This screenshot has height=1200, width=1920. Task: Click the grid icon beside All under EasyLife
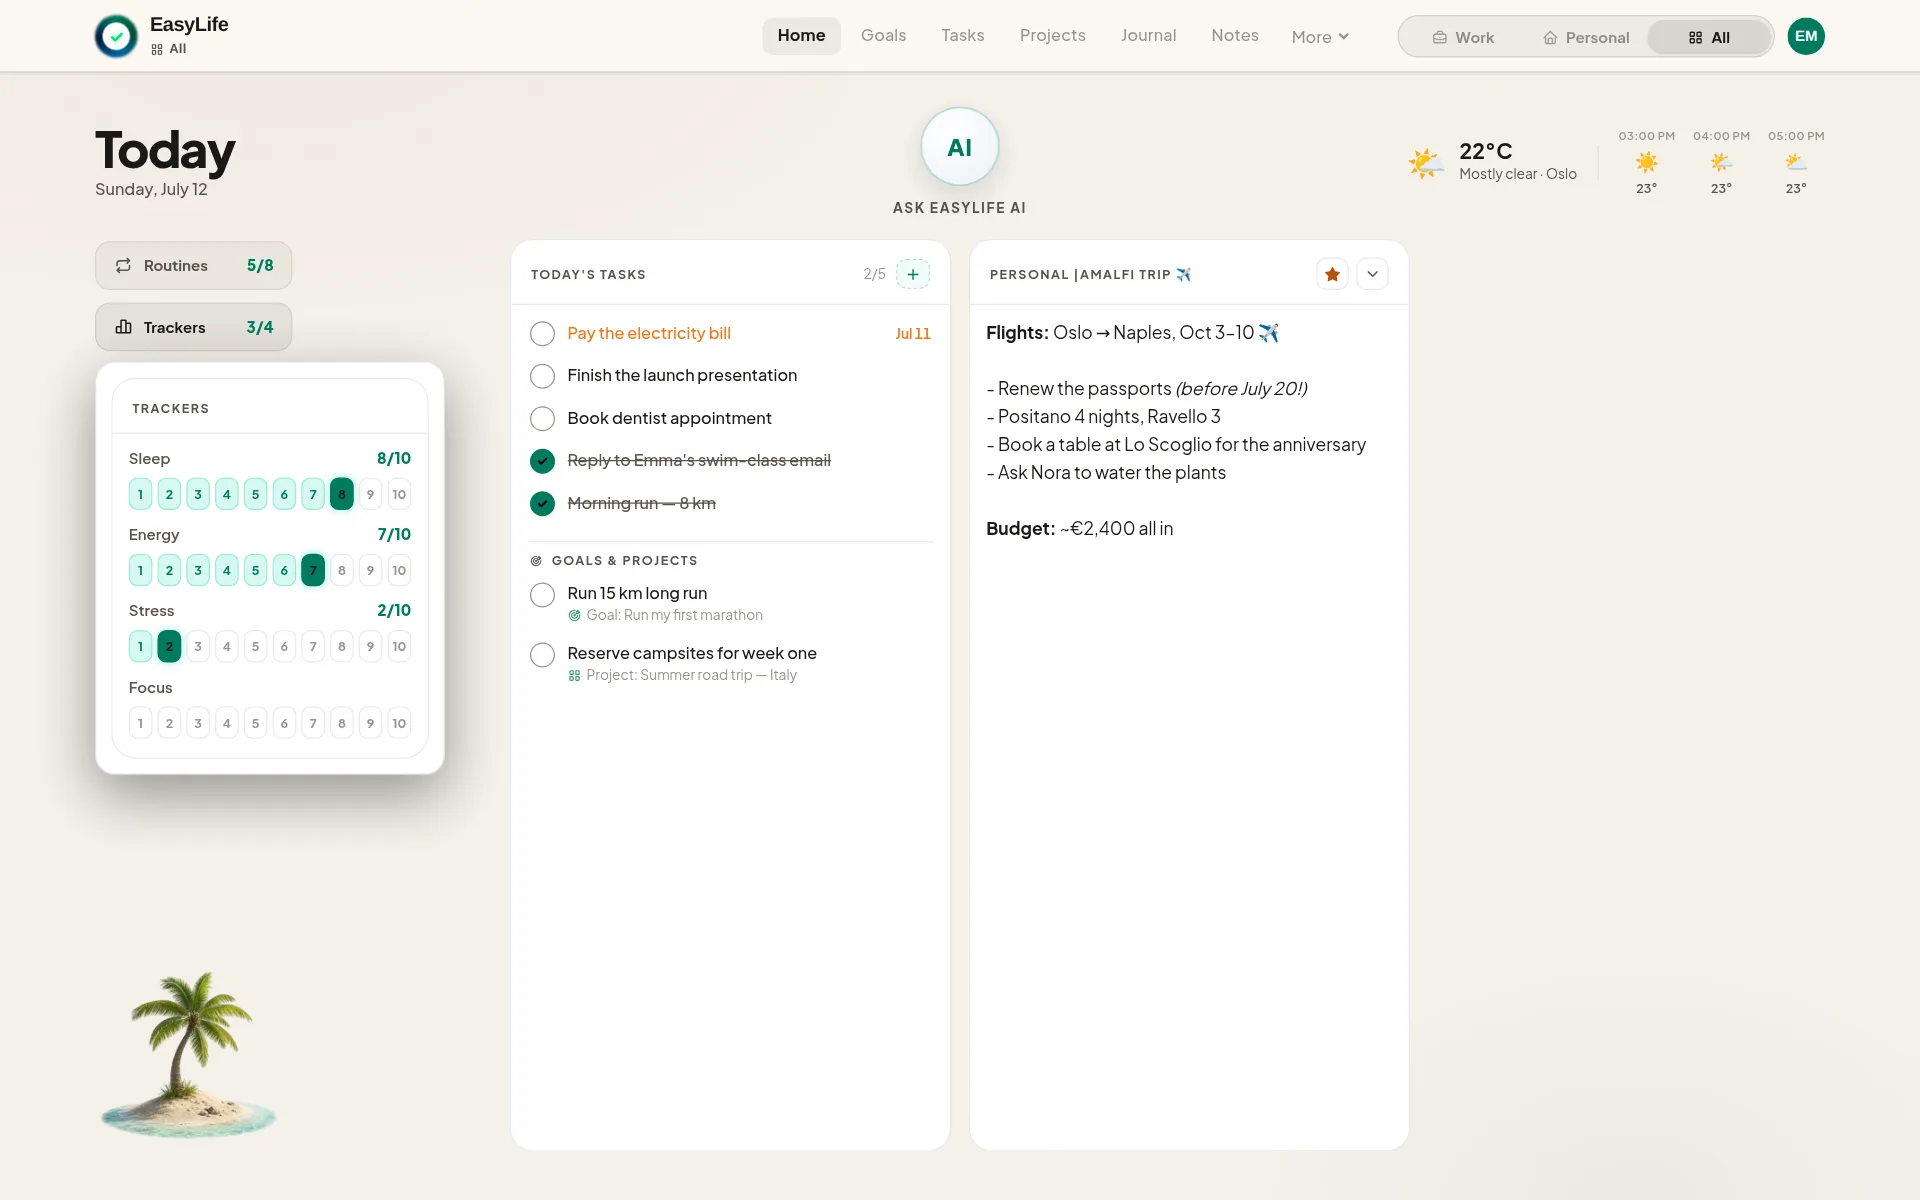157,49
